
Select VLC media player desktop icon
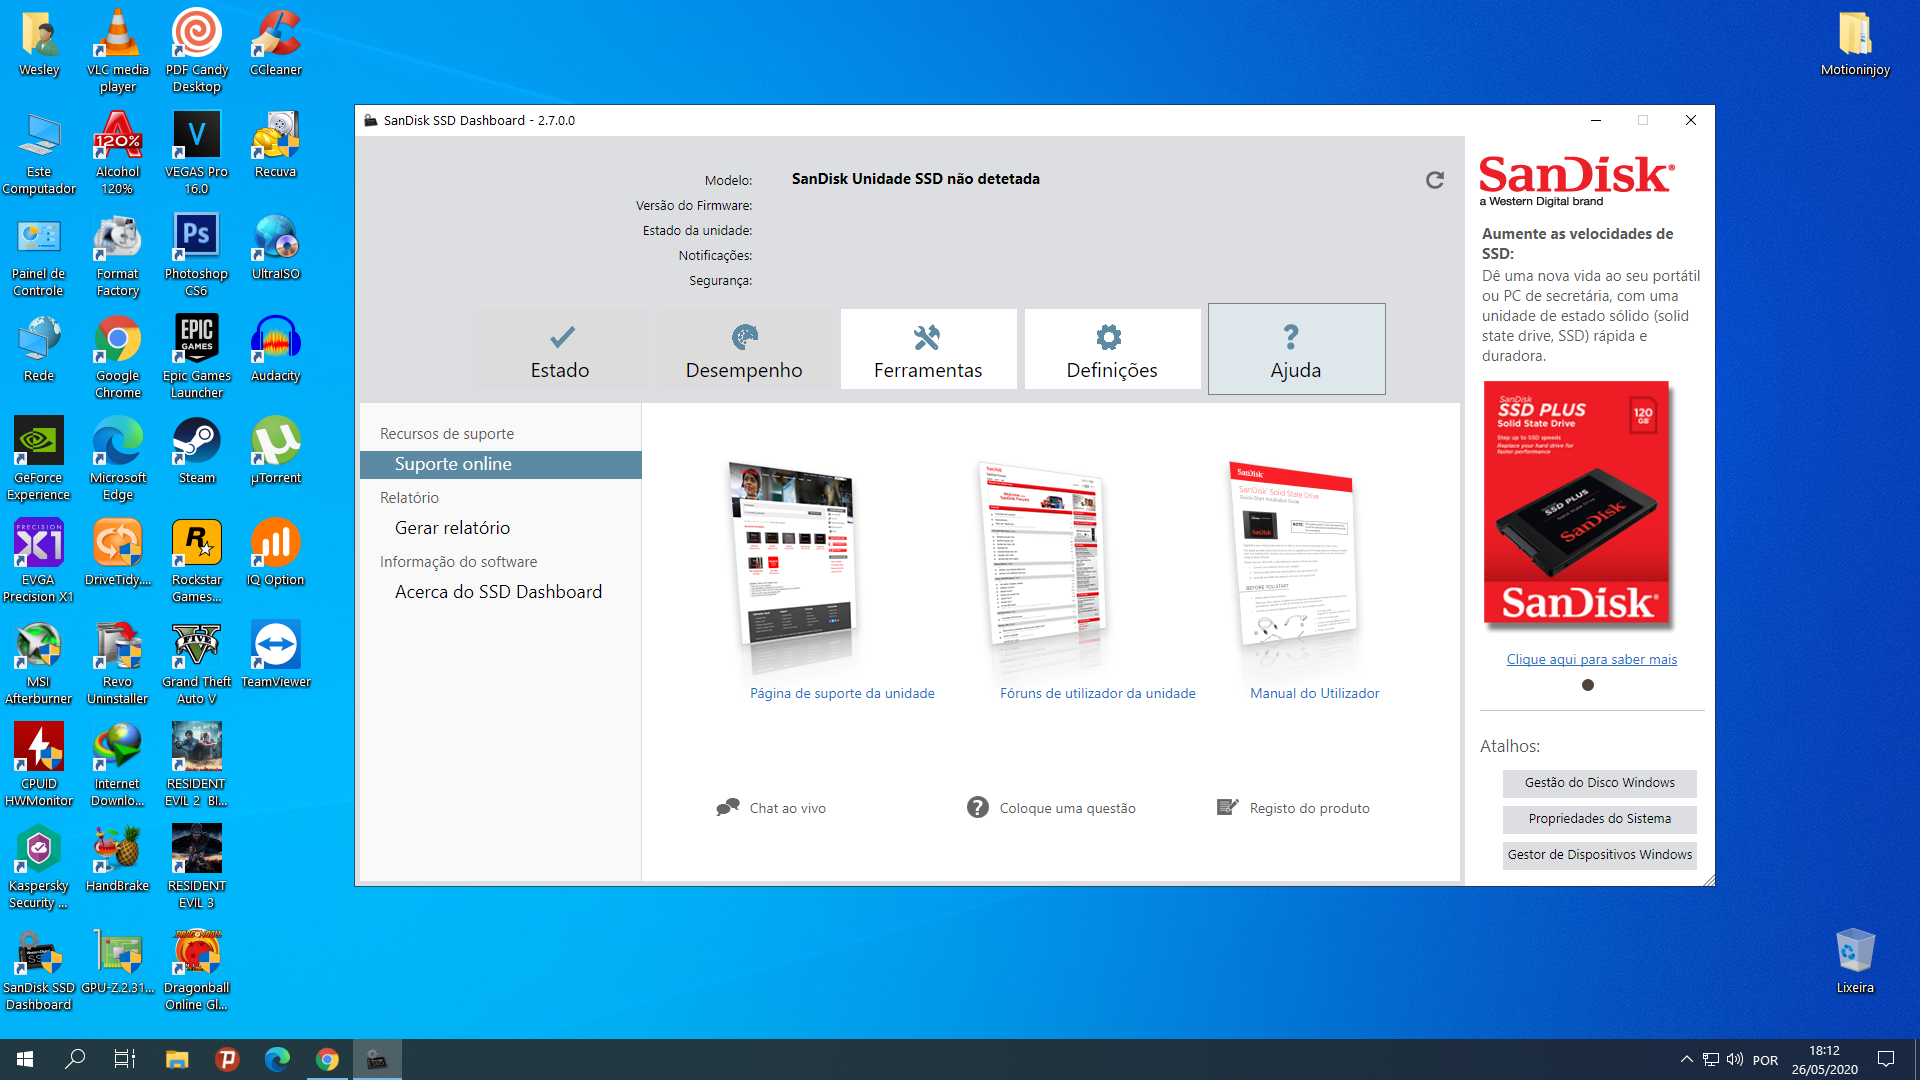coord(118,51)
